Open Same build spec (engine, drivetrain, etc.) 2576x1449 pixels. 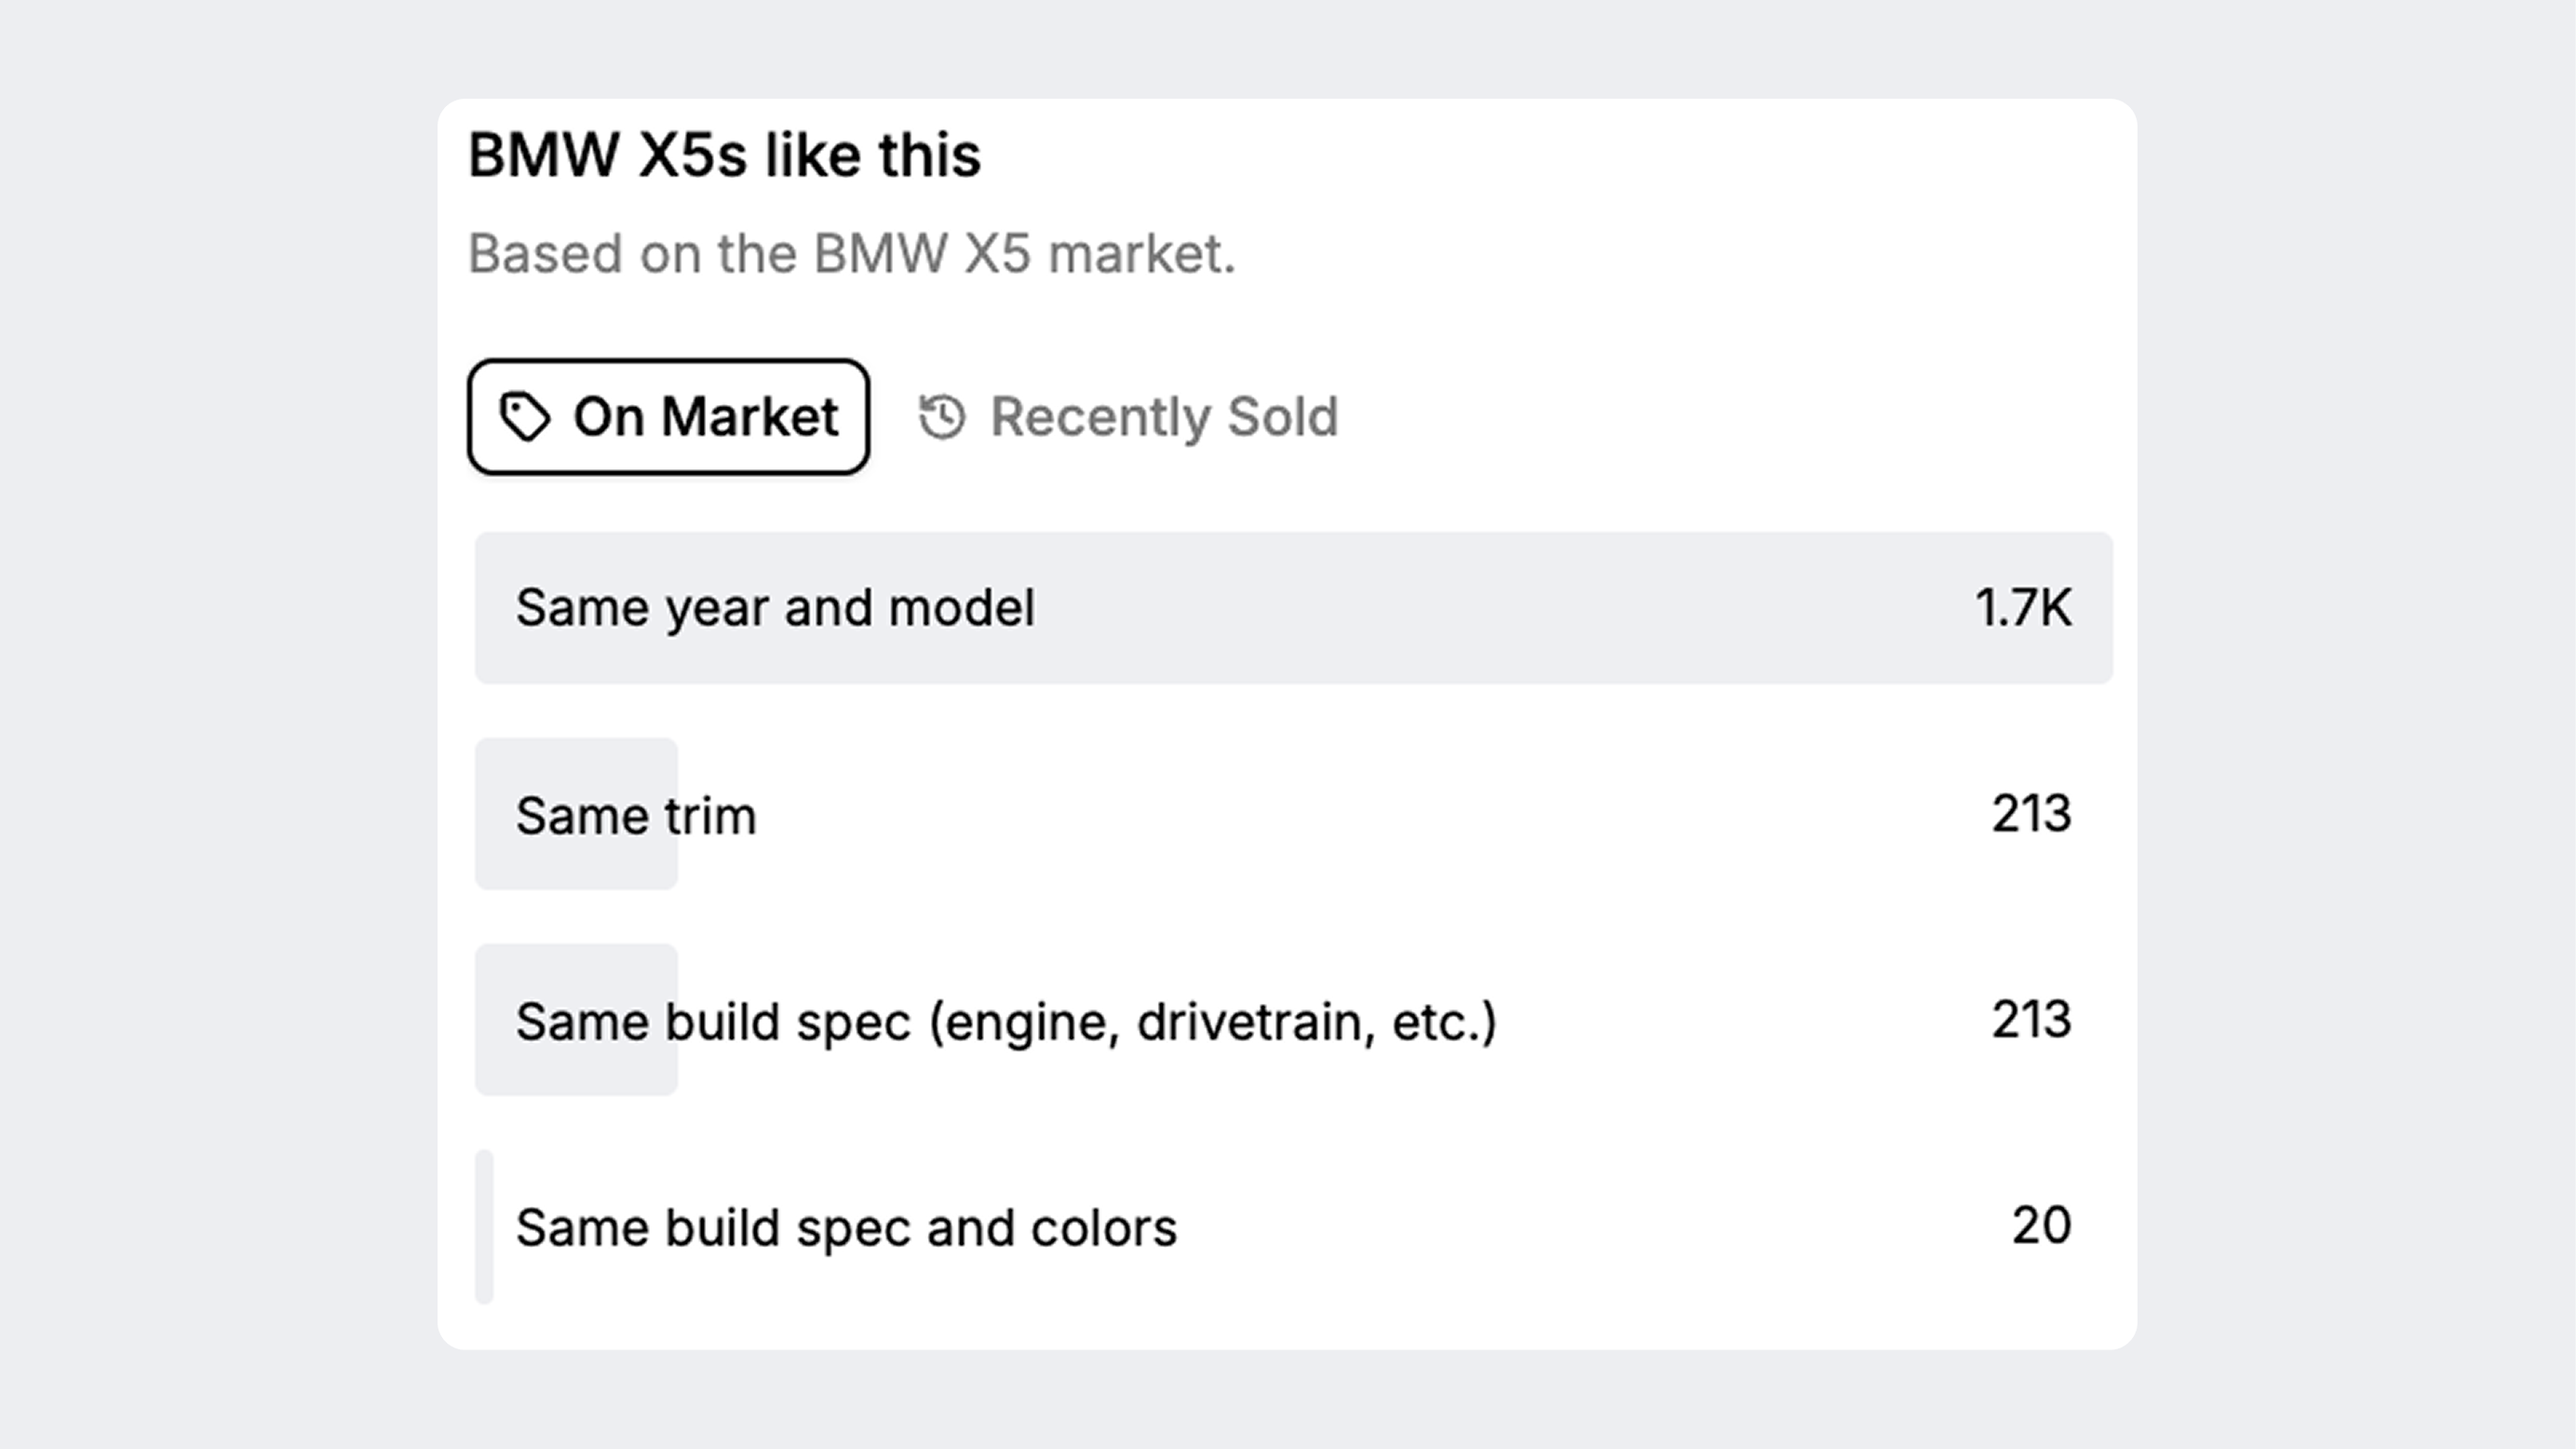point(1006,1021)
